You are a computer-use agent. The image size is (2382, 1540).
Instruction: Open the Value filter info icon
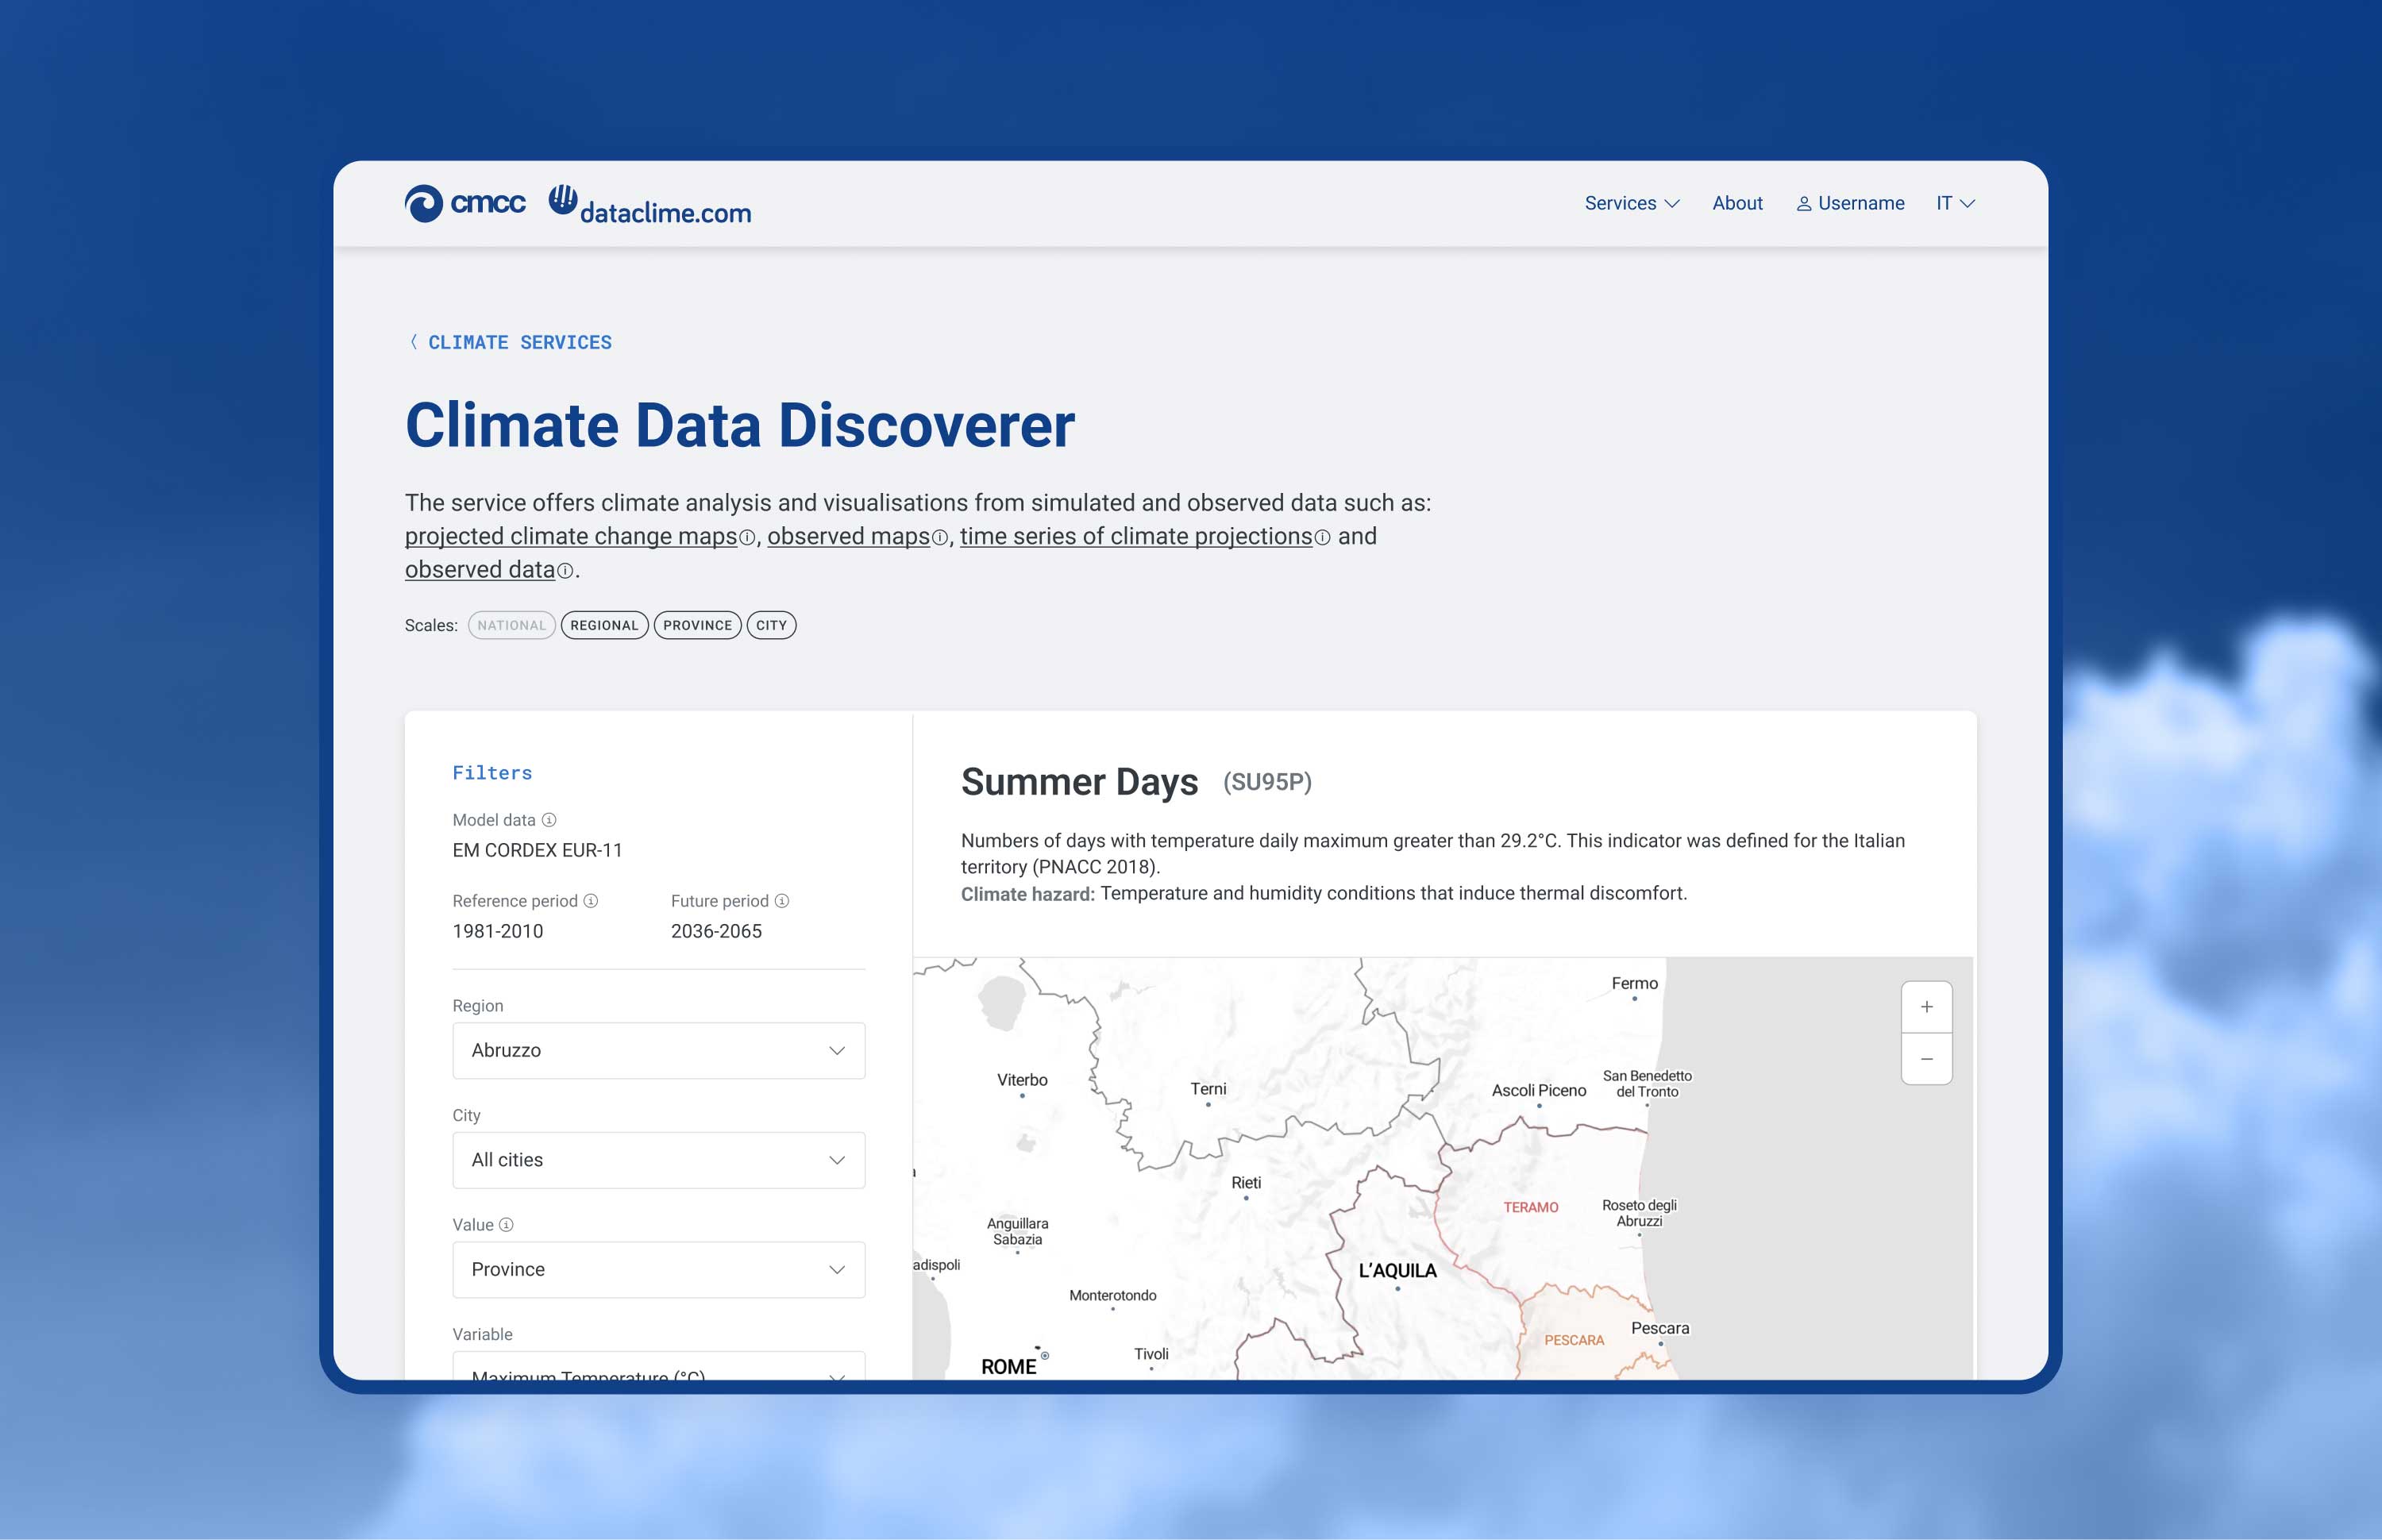click(x=506, y=1224)
